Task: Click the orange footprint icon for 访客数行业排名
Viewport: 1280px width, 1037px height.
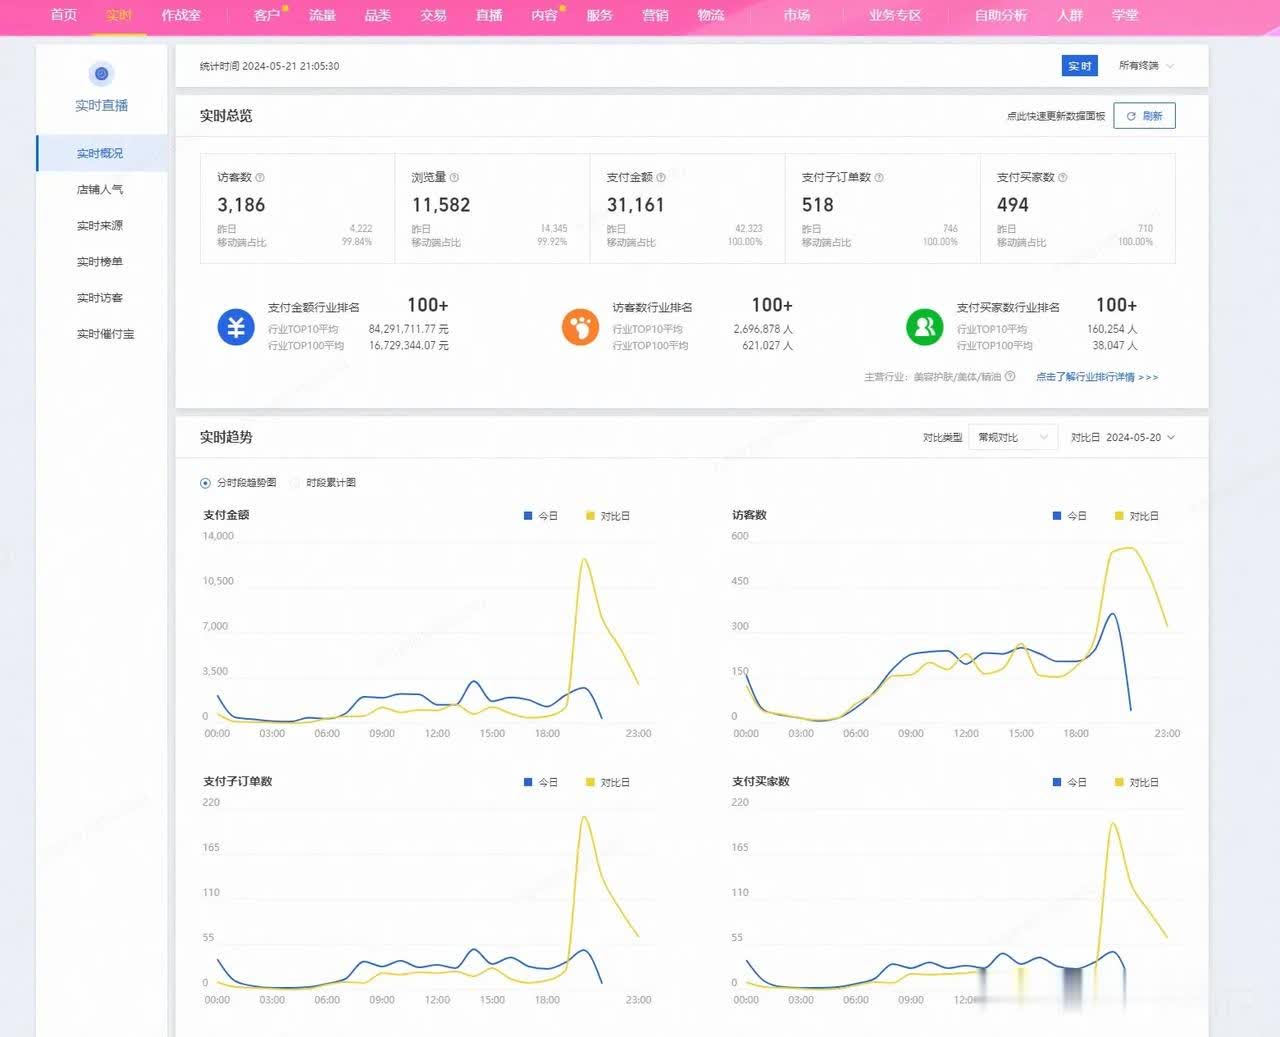Action: tap(580, 327)
